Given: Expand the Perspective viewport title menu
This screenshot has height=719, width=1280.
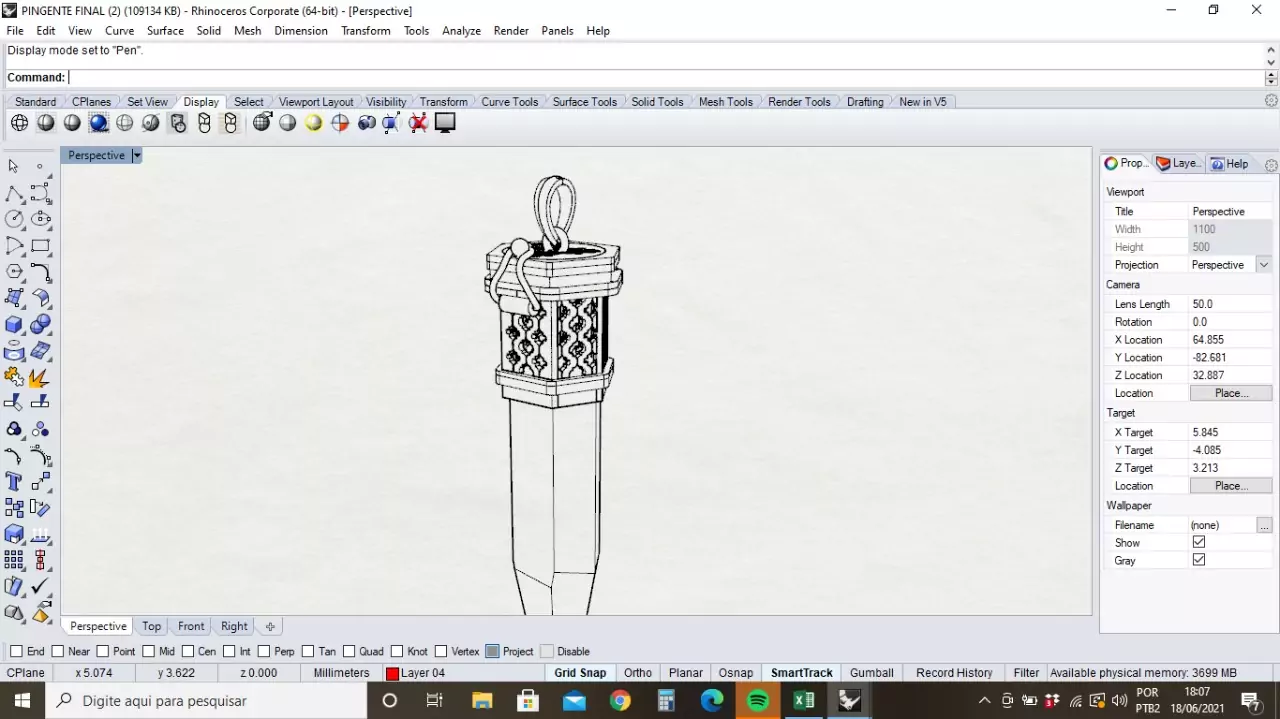Looking at the screenshot, I should (x=137, y=156).
